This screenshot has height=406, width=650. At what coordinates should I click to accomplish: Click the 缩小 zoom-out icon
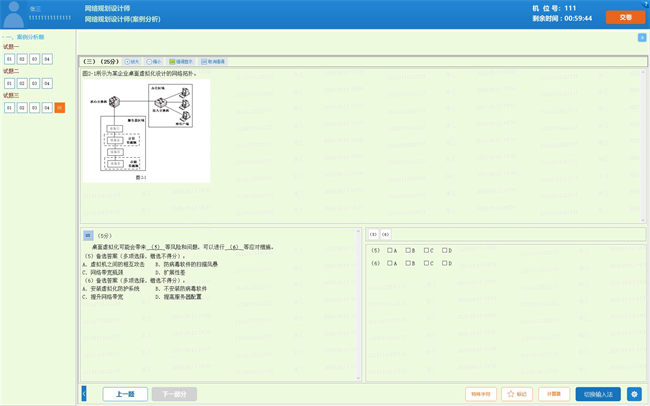coord(154,62)
